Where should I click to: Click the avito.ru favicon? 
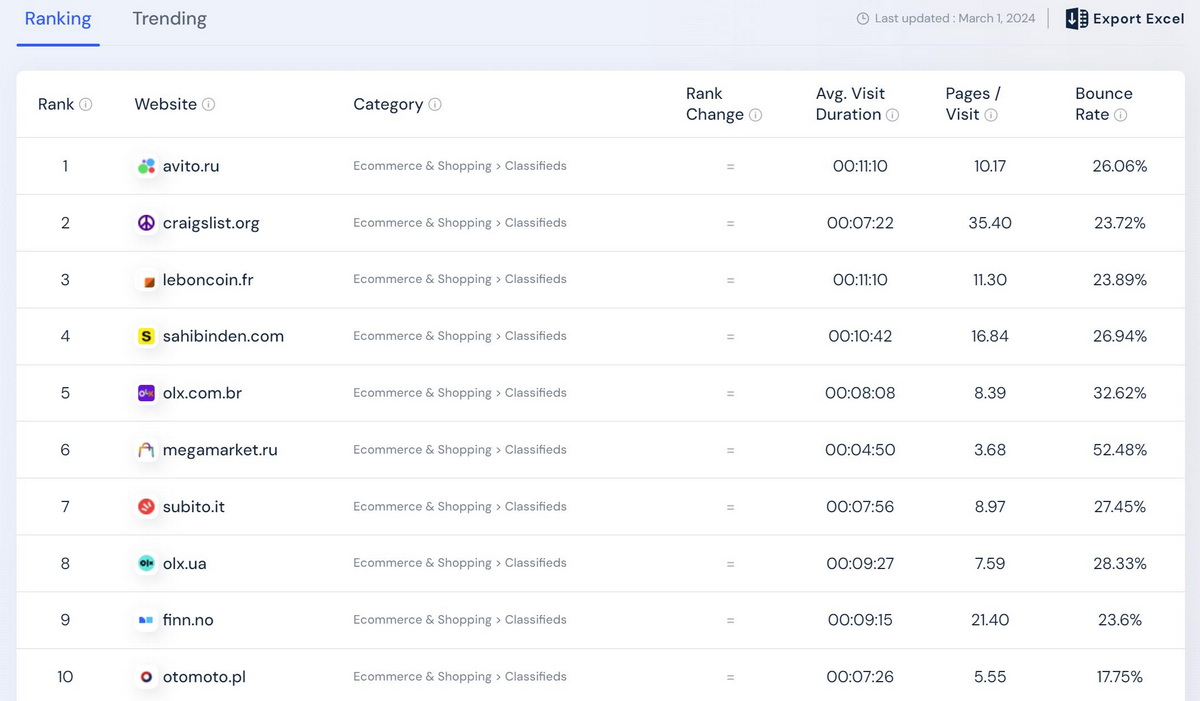(x=146, y=166)
